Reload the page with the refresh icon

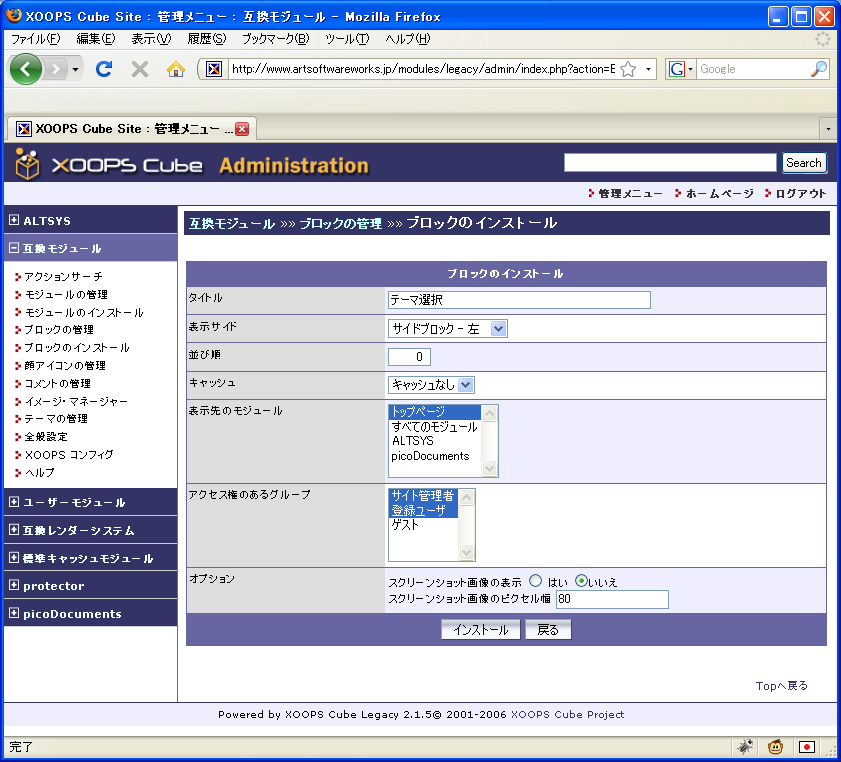click(103, 69)
